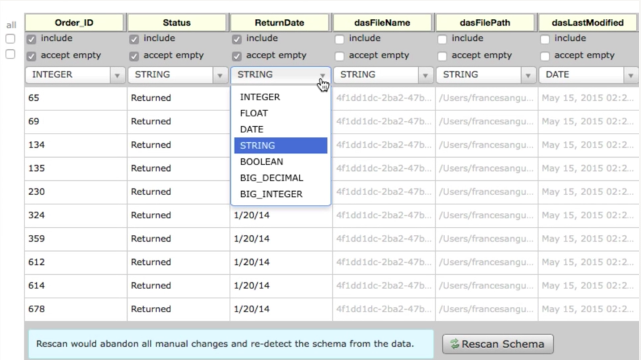Screen dimensions: 641x360
Task: Select Order_ID cell with value 678
Action: point(76,309)
